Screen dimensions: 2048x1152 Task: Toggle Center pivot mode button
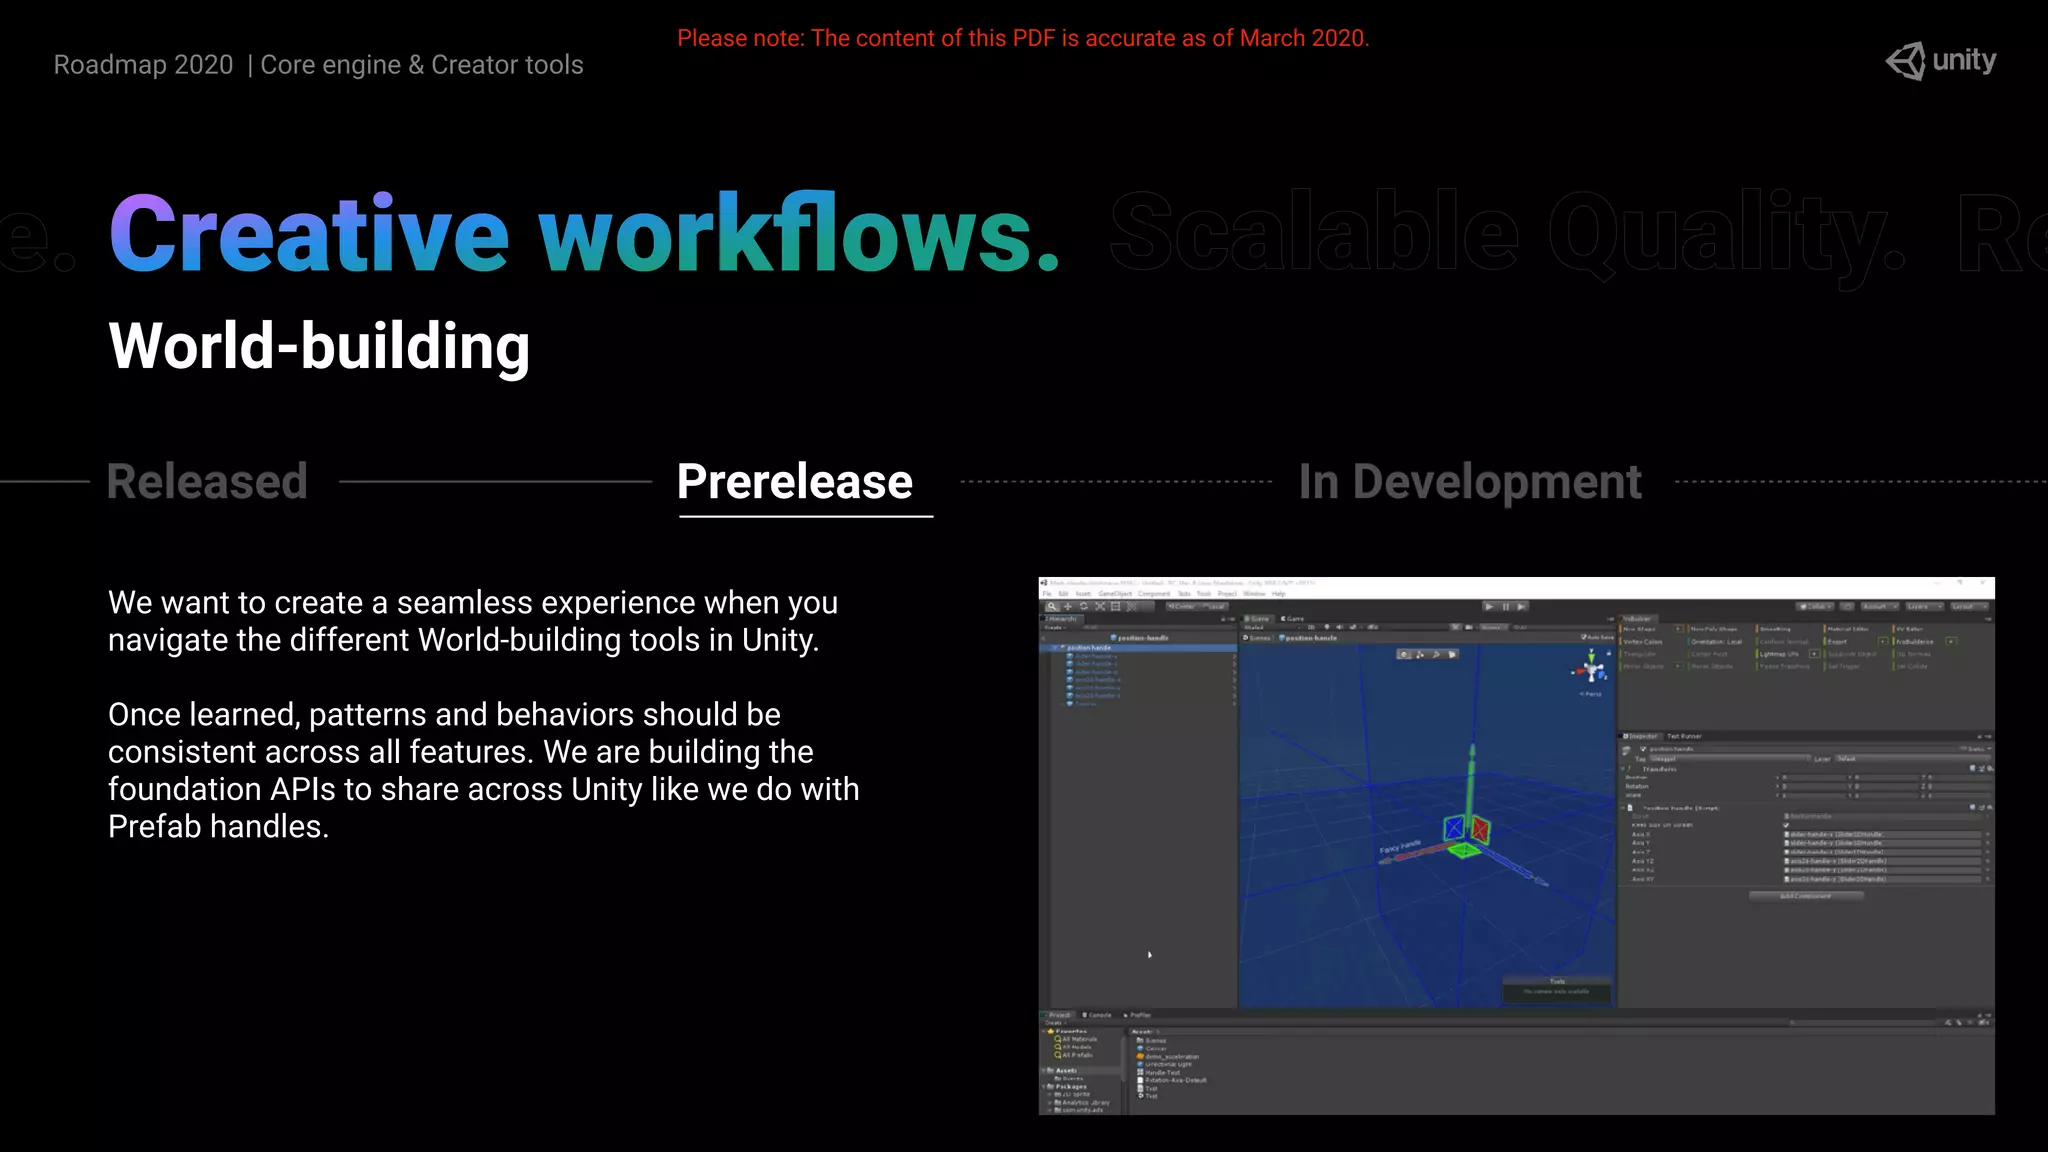(1182, 606)
